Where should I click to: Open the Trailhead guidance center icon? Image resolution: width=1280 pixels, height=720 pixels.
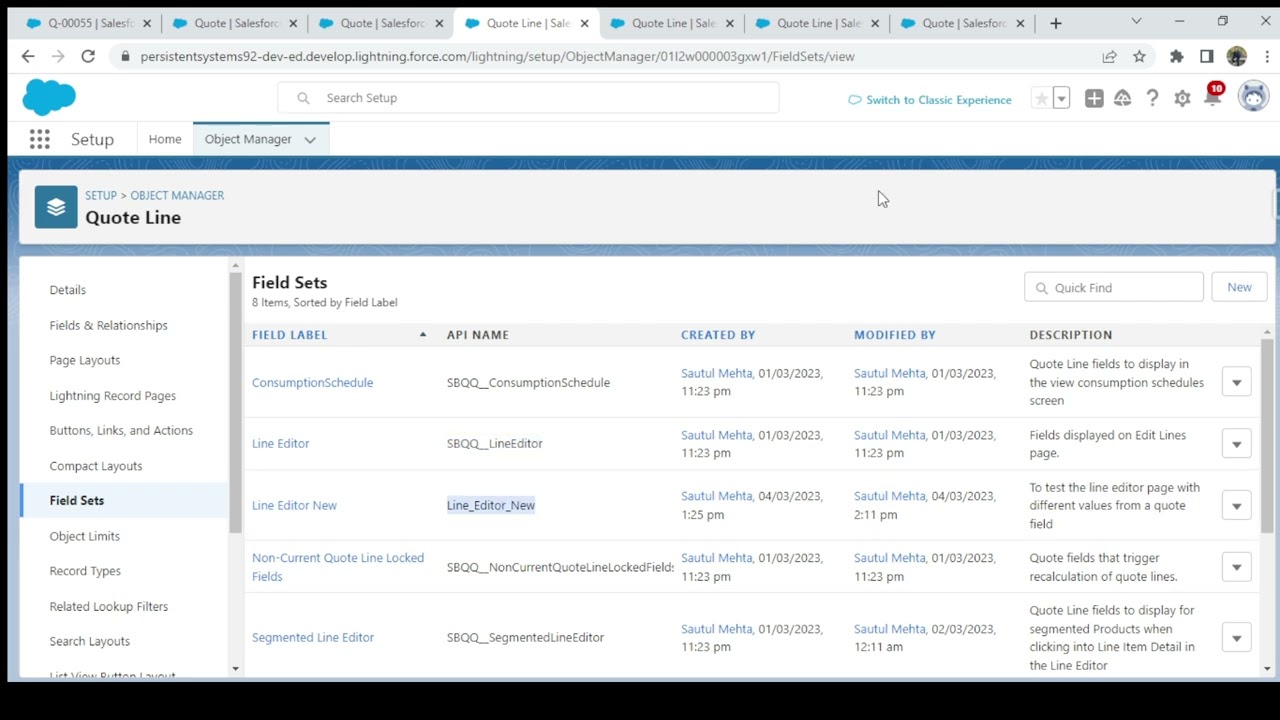pos(1123,98)
